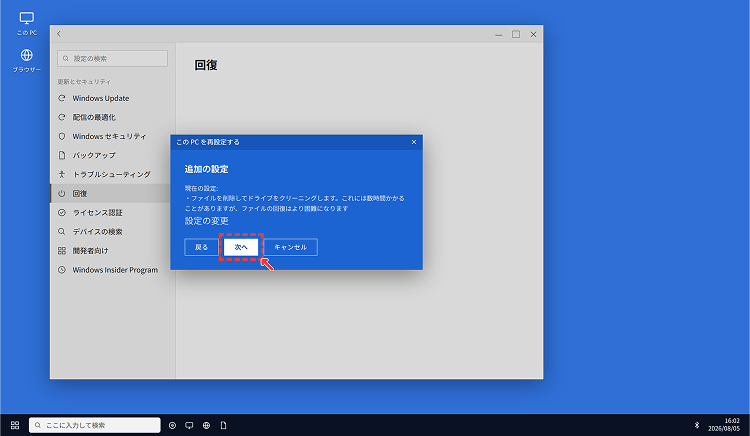Select 配信の最適化 in the sidebar
The width and height of the screenshot is (750, 436).
point(113,117)
